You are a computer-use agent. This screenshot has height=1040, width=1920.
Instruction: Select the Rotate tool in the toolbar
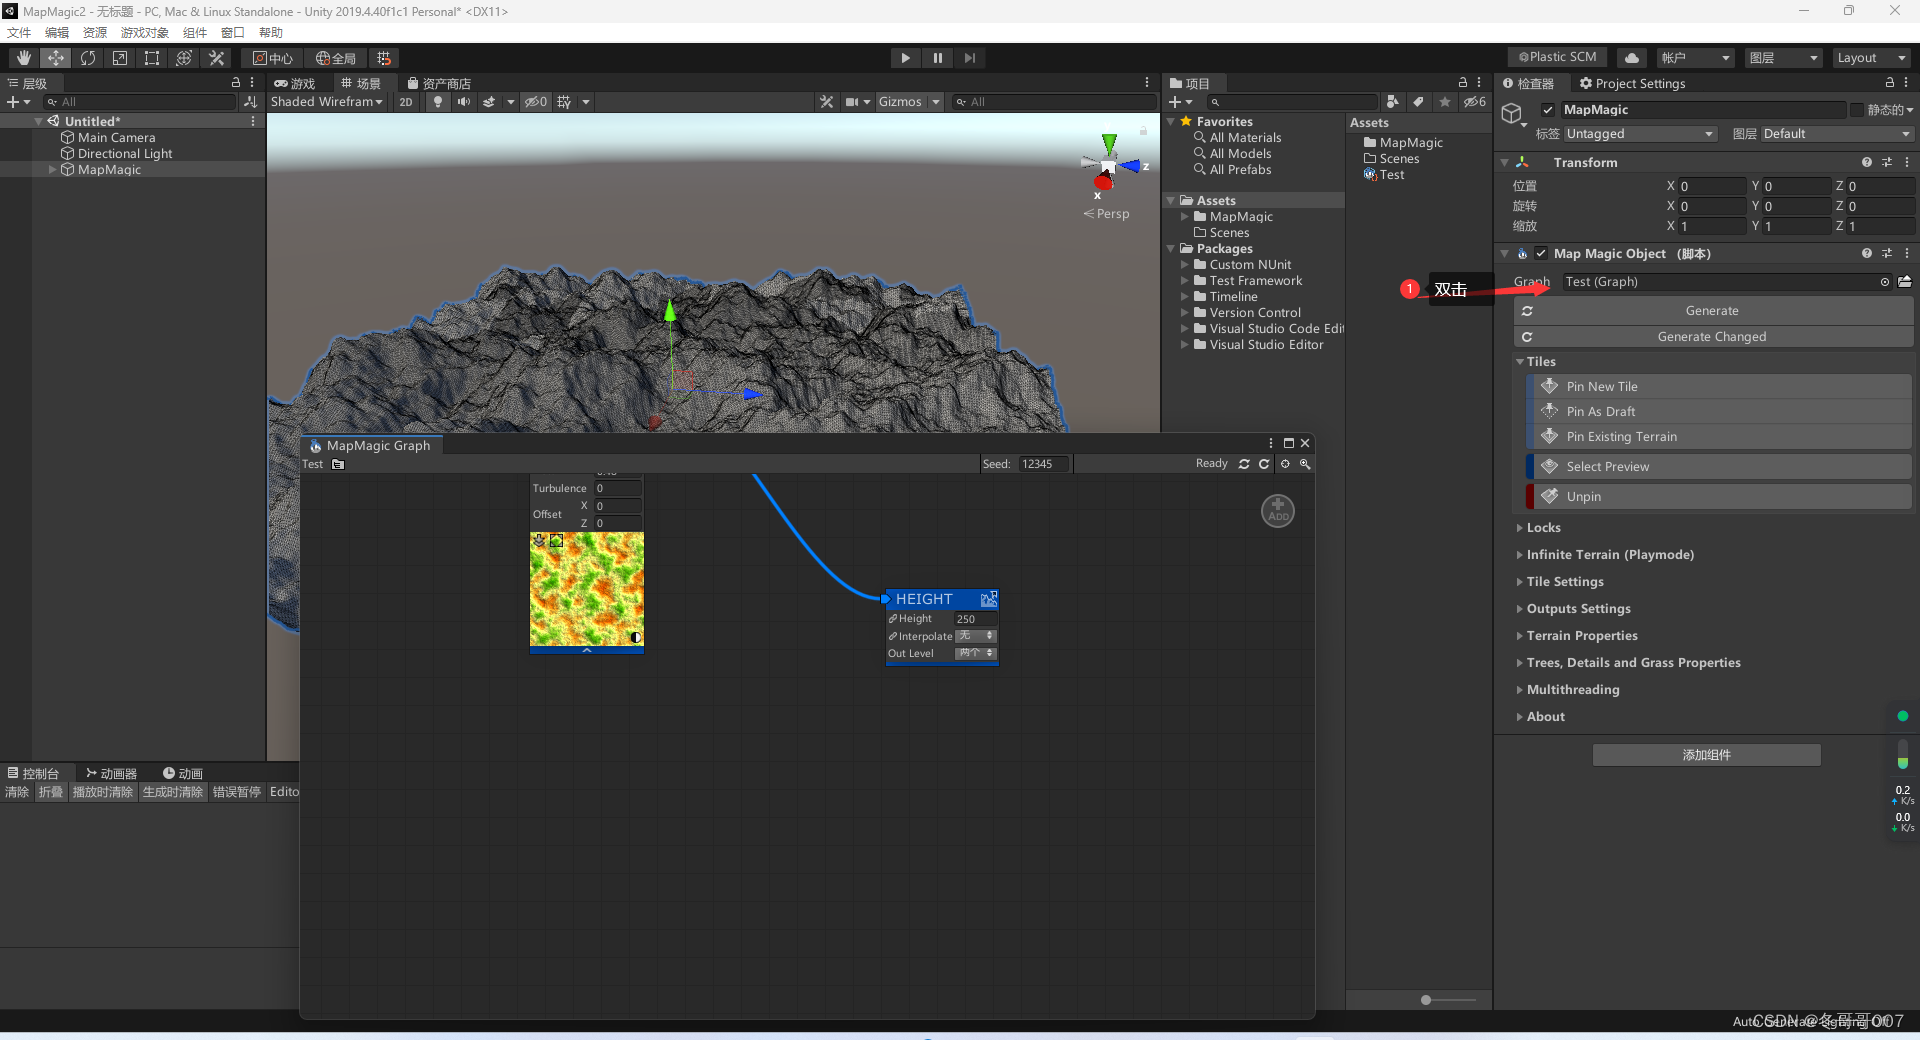88,57
